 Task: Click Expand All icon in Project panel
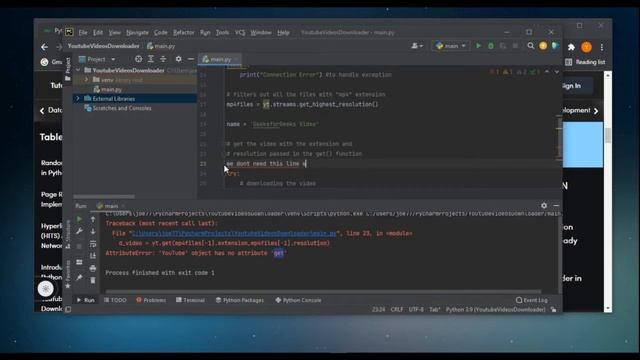click(x=151, y=59)
